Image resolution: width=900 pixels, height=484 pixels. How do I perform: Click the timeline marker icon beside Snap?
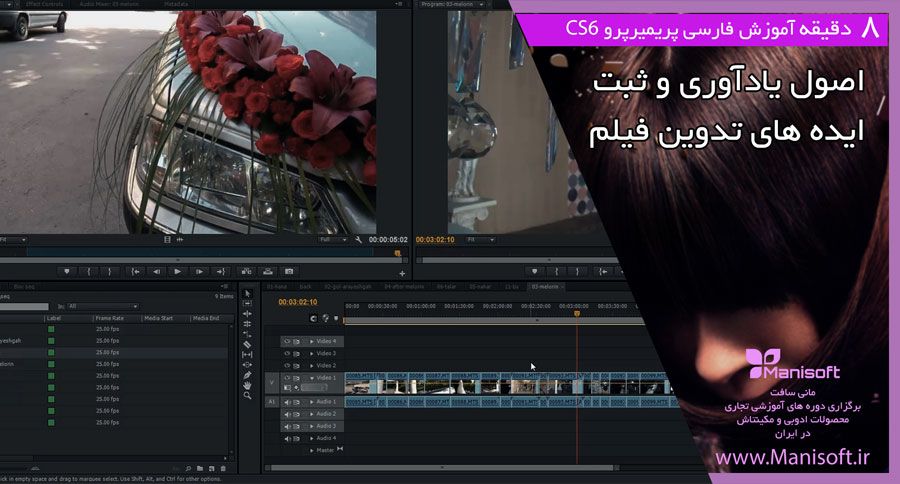[x=336, y=318]
